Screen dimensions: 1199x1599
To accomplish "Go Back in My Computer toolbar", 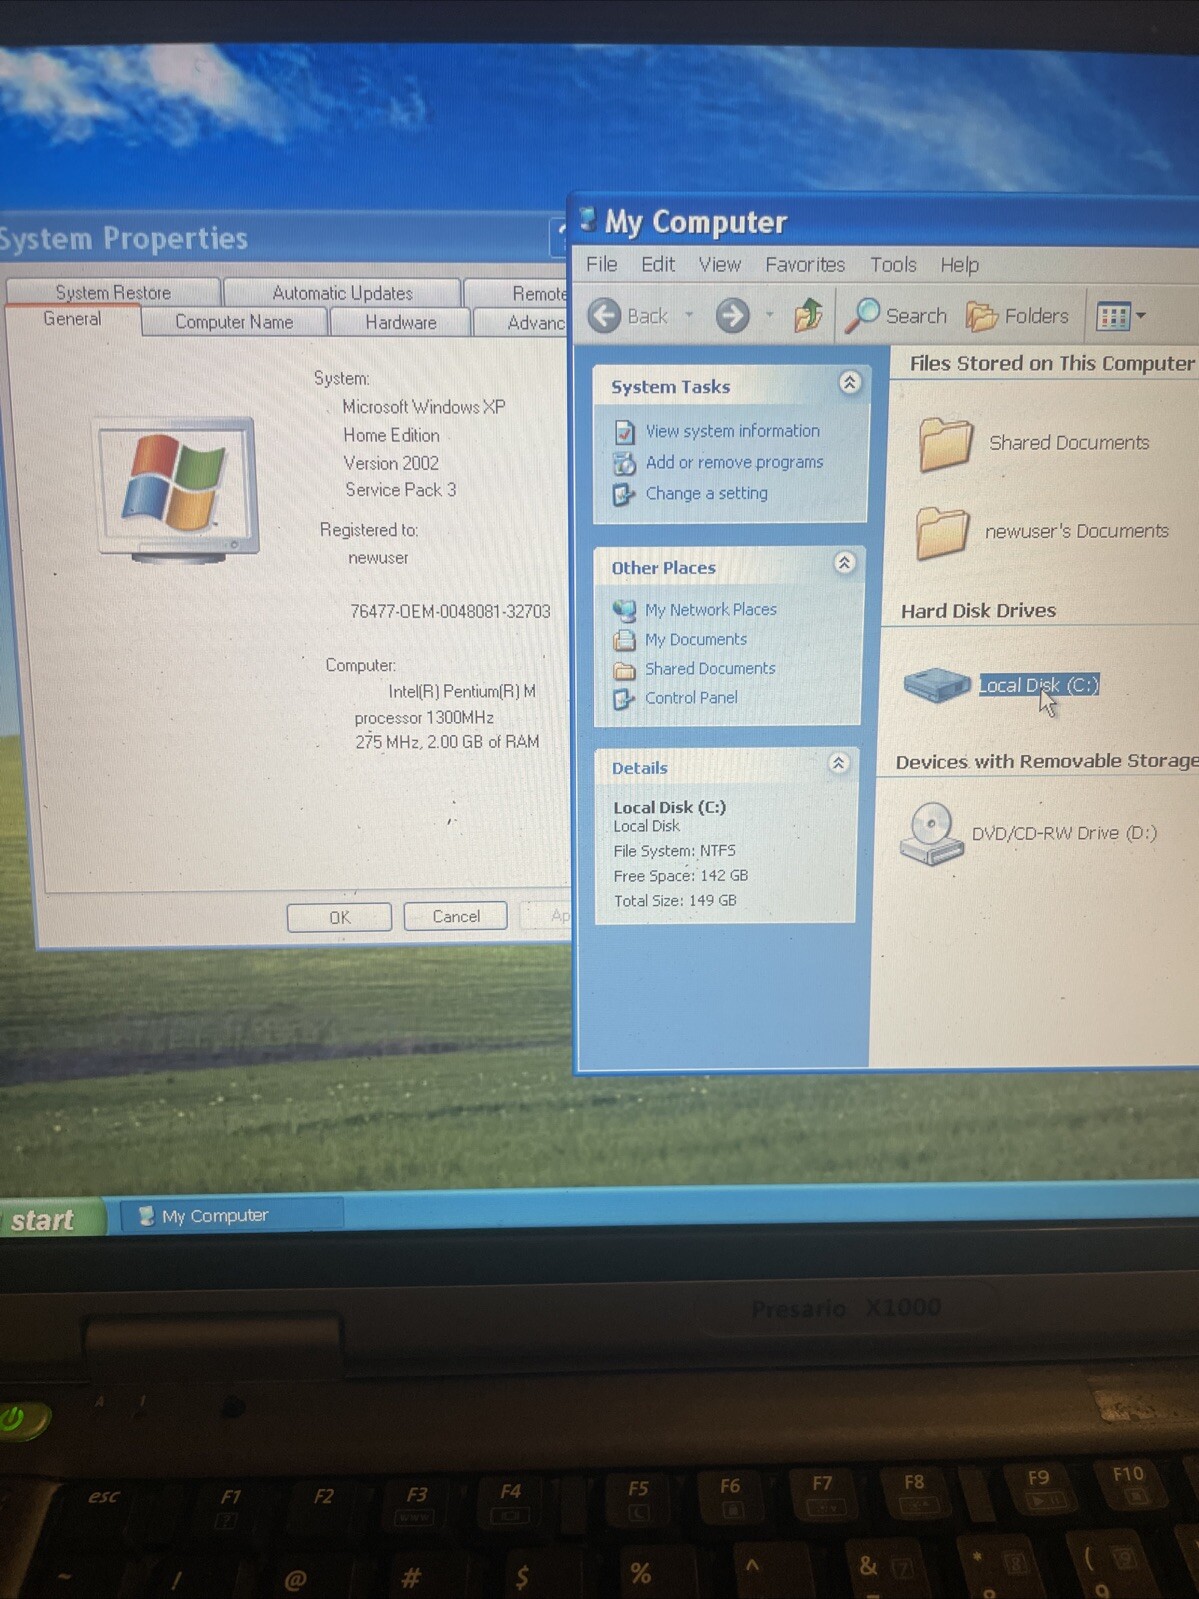I will (628, 316).
